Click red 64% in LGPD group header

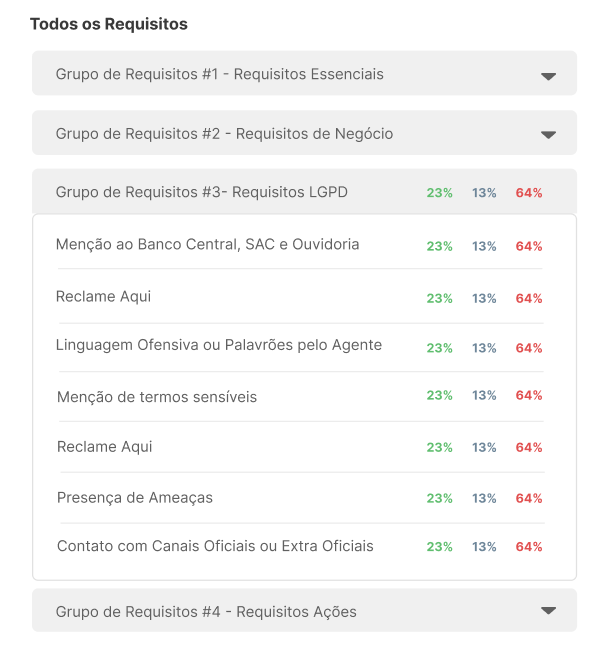coord(529,193)
